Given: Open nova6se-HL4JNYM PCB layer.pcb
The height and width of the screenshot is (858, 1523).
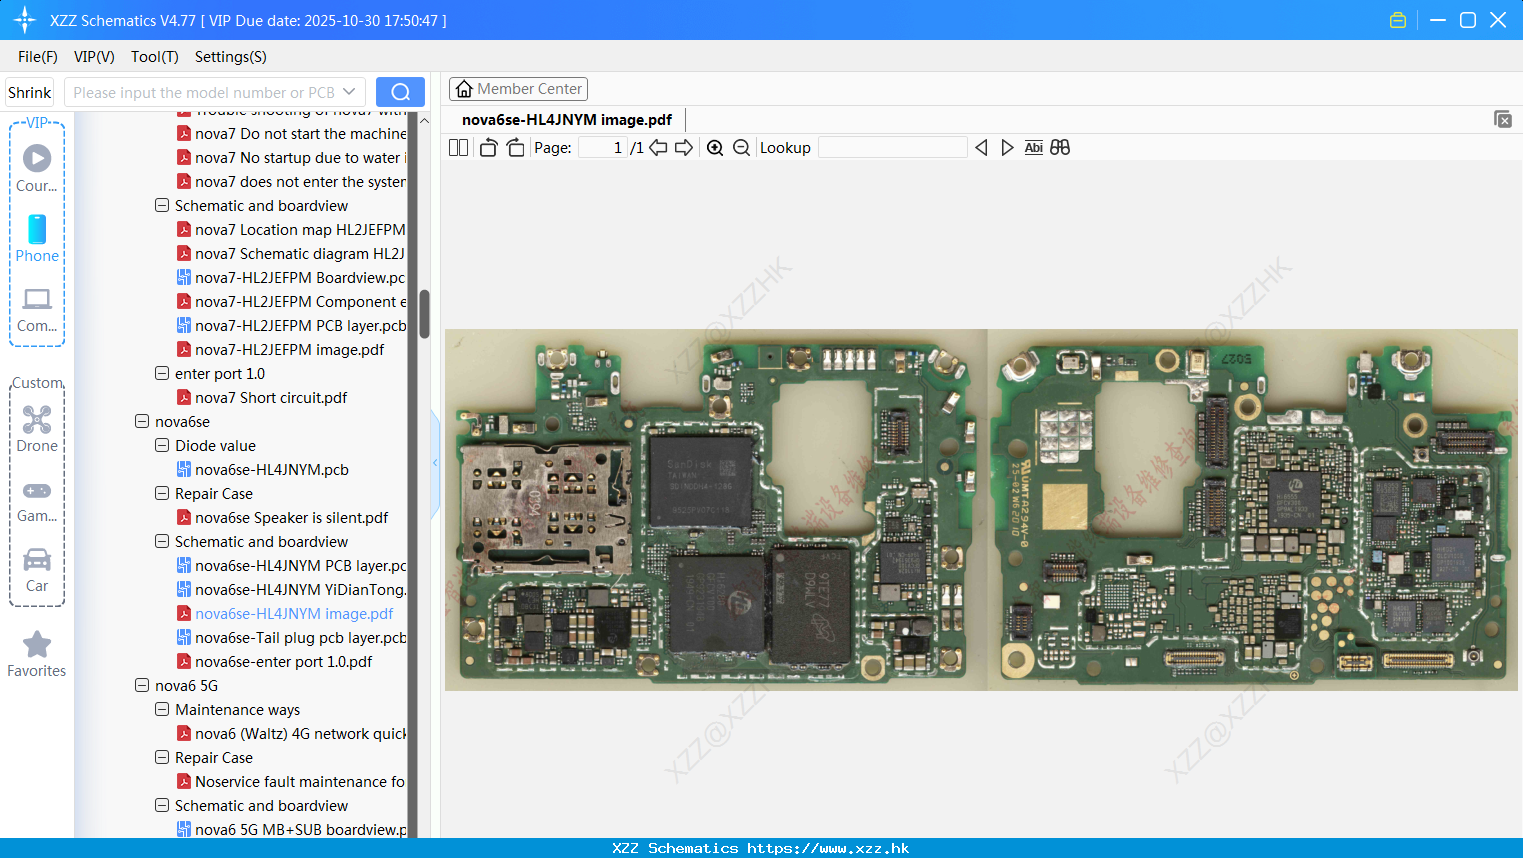Looking at the screenshot, I should tap(301, 566).
